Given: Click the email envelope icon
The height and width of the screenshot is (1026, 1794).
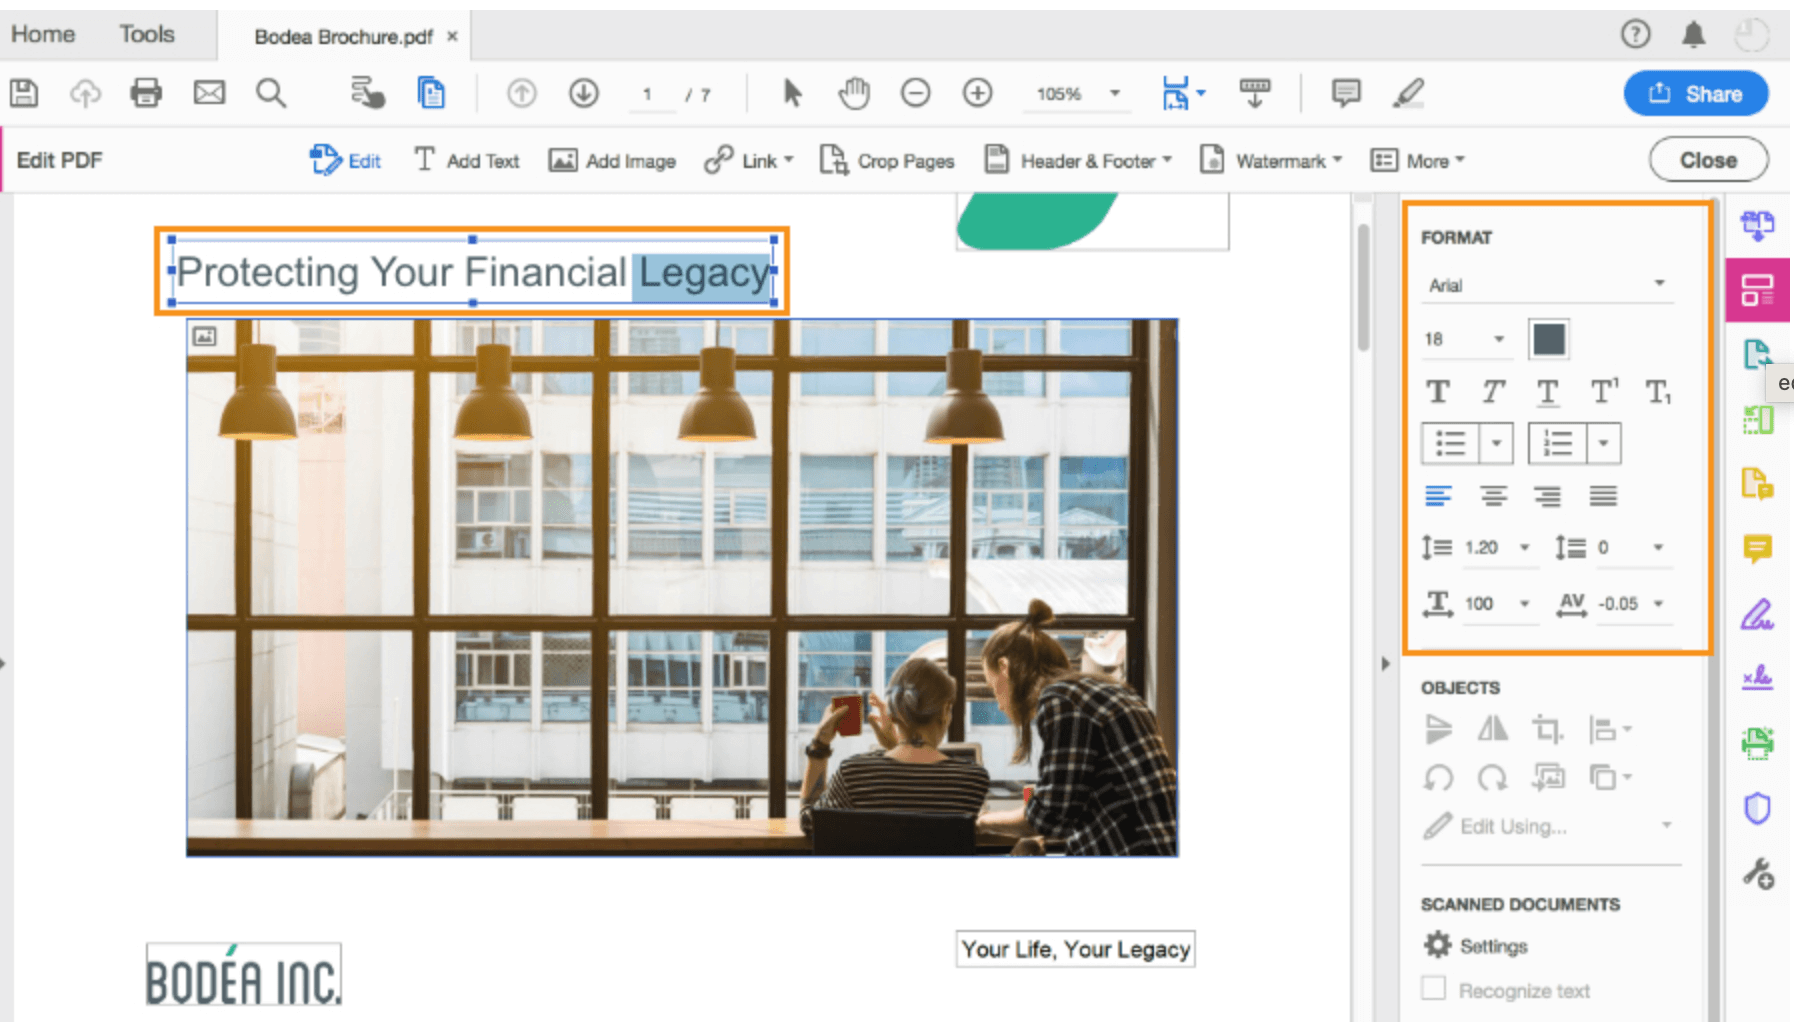Looking at the screenshot, I should (x=209, y=94).
